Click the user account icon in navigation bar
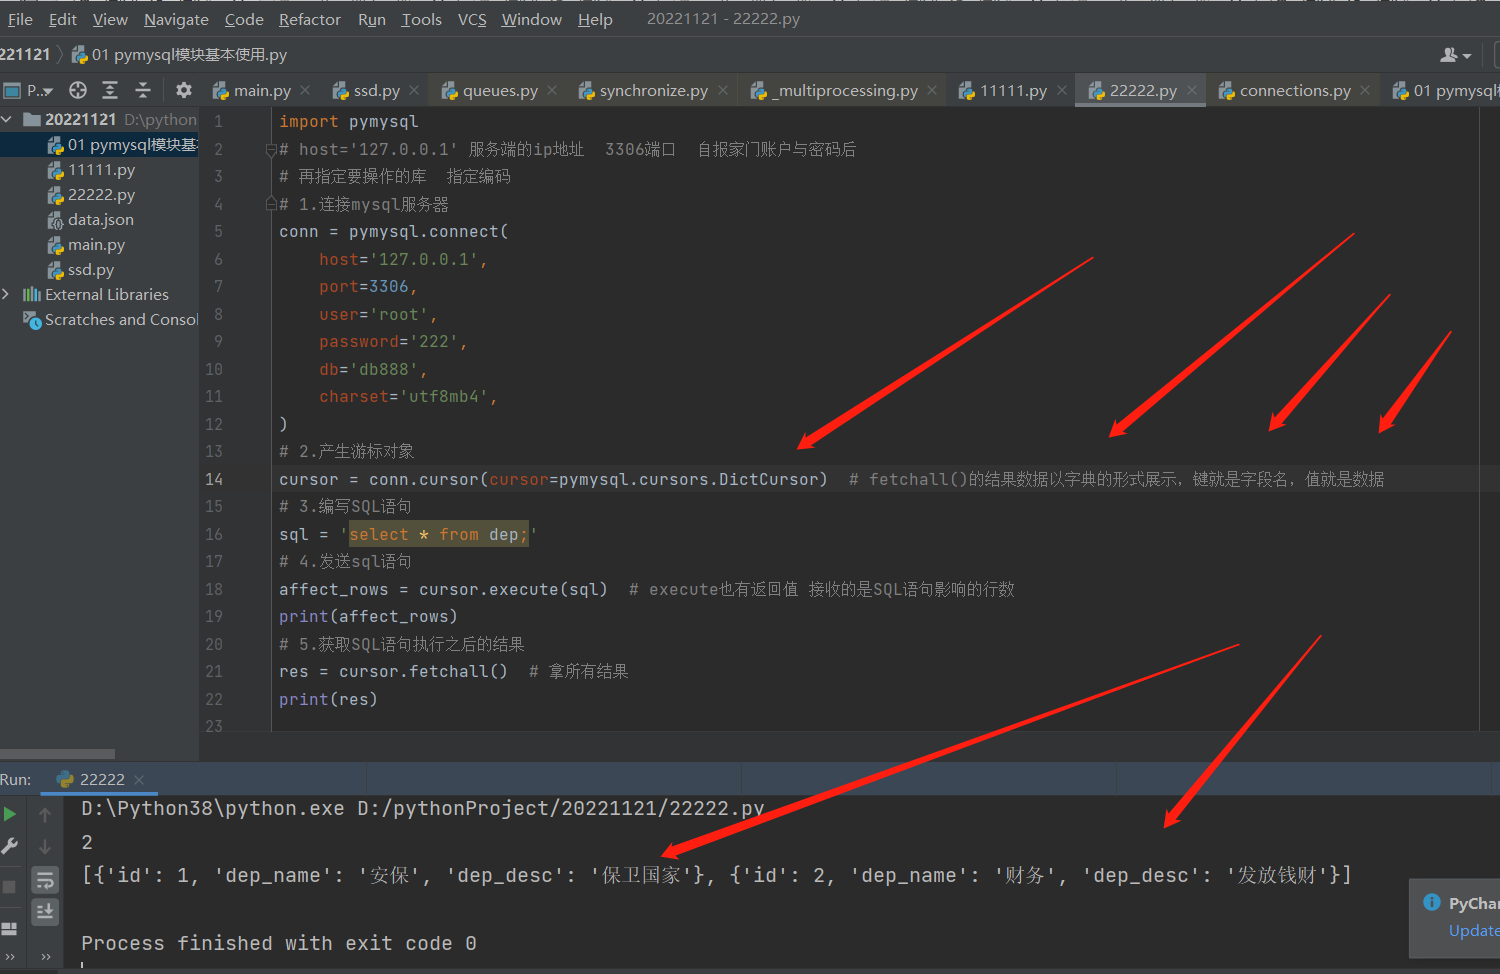This screenshot has height=974, width=1500. [1455, 55]
